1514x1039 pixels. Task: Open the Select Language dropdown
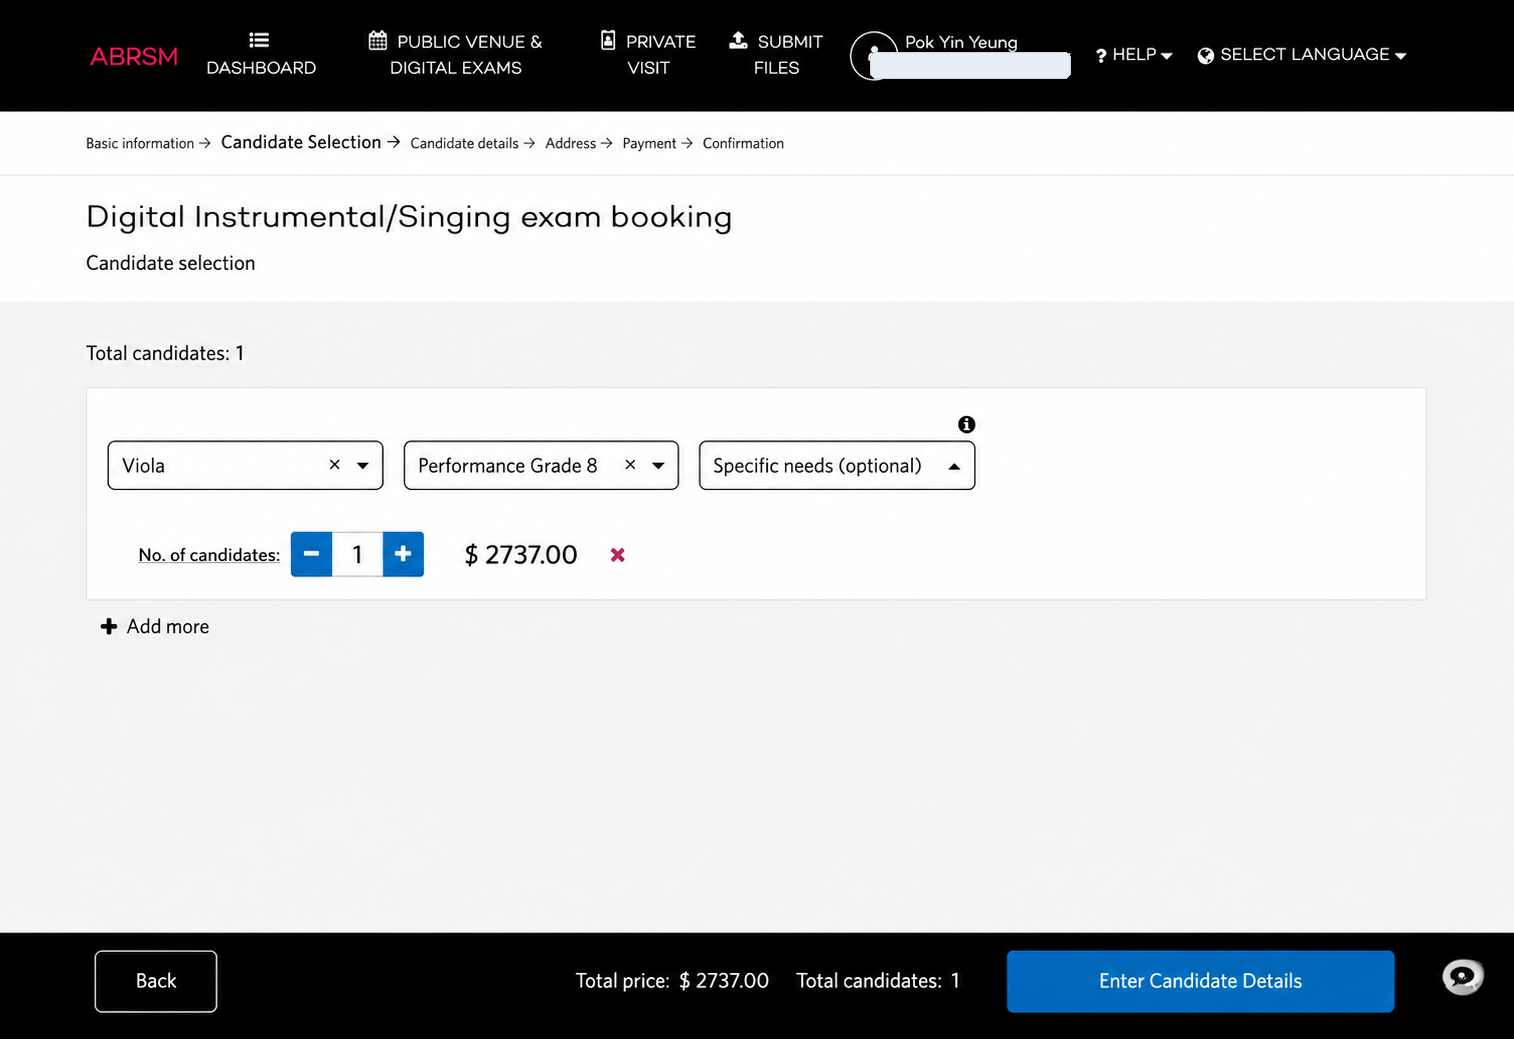[1302, 55]
